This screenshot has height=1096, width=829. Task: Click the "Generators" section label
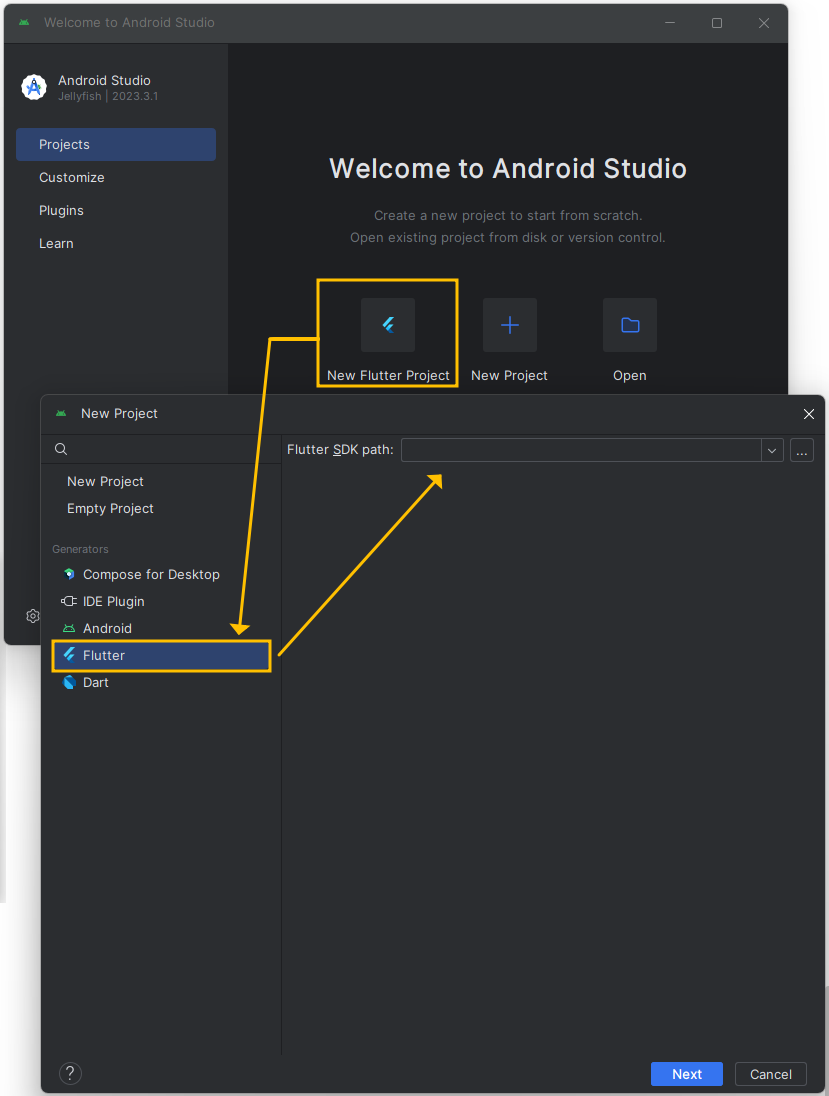[x=80, y=549]
